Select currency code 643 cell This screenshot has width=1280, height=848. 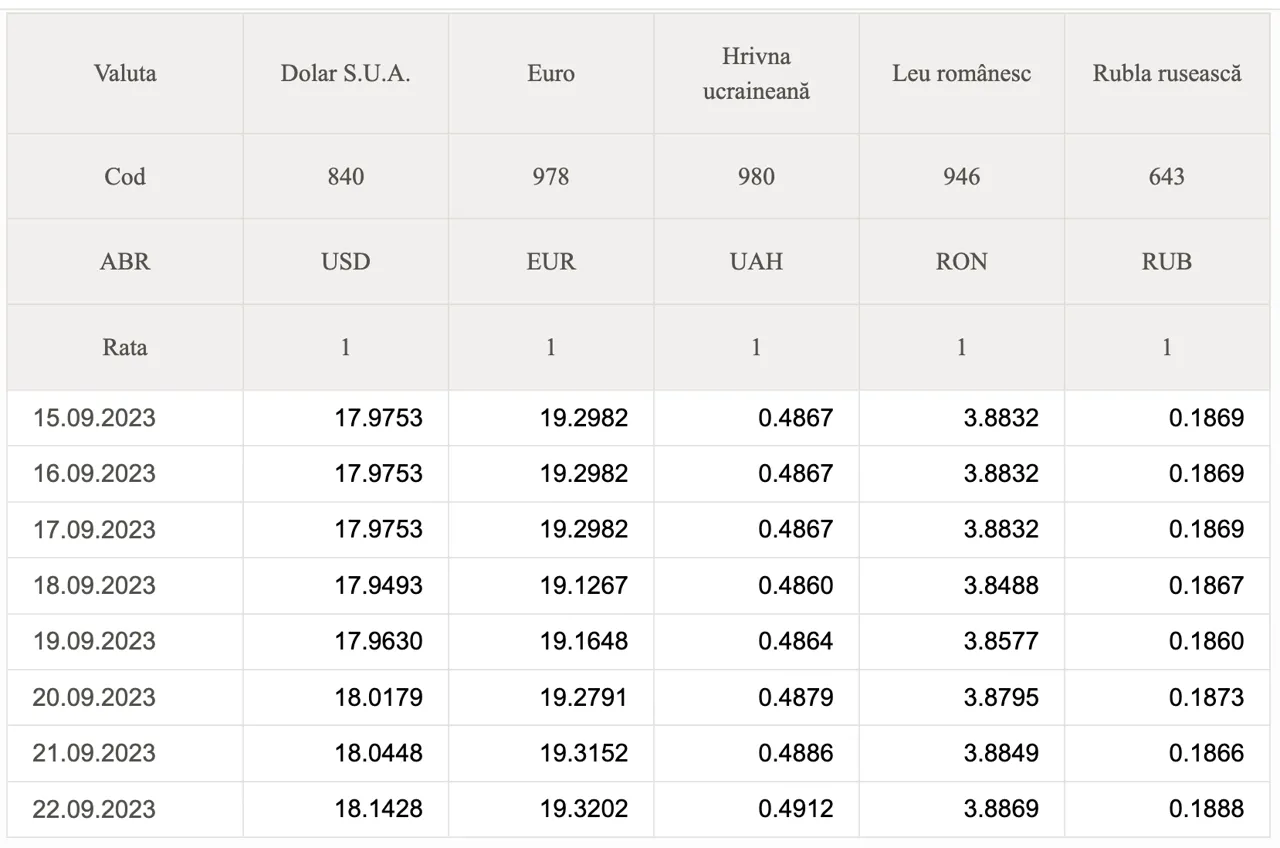1166,177
